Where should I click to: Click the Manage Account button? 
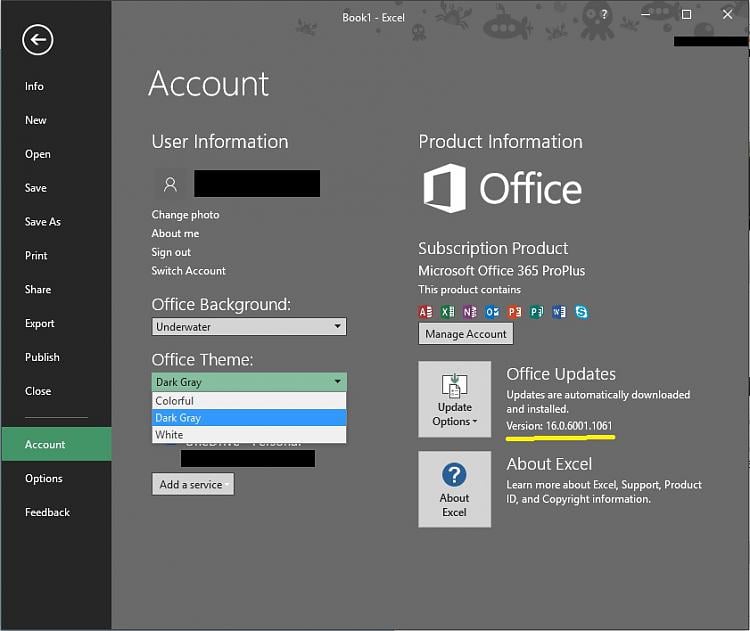(x=465, y=334)
